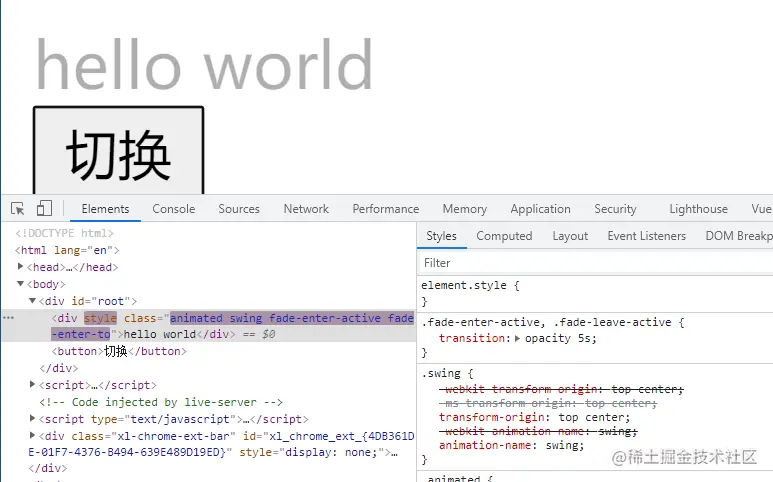Expand the xl-chrome-ext-bar div node
This screenshot has height=482, width=773.
[33, 435]
